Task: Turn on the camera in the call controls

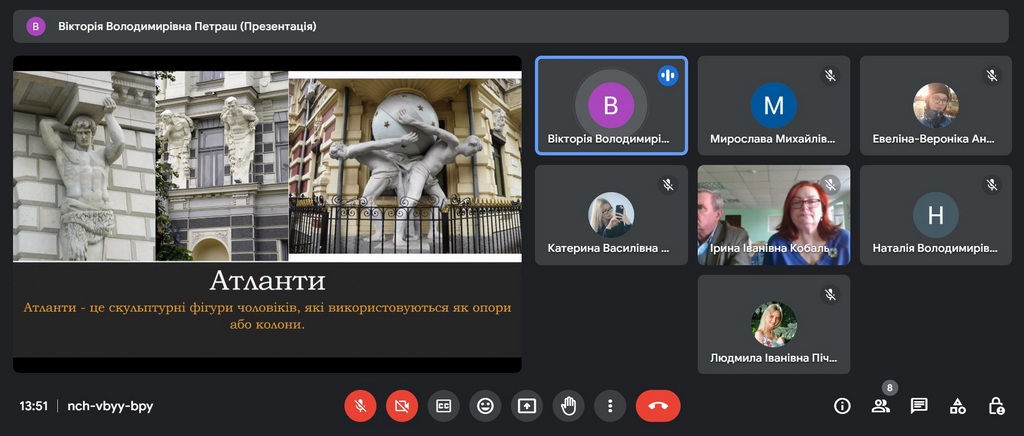Action: pyautogui.click(x=402, y=406)
